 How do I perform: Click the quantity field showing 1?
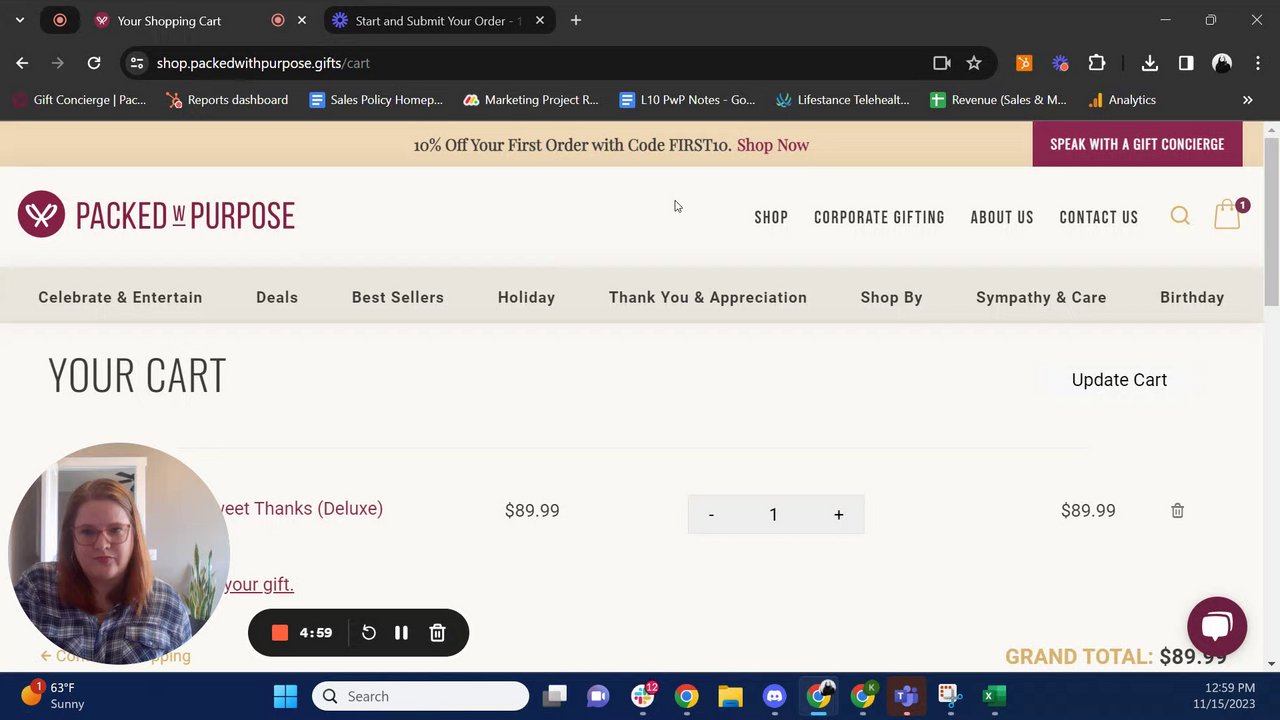(773, 514)
